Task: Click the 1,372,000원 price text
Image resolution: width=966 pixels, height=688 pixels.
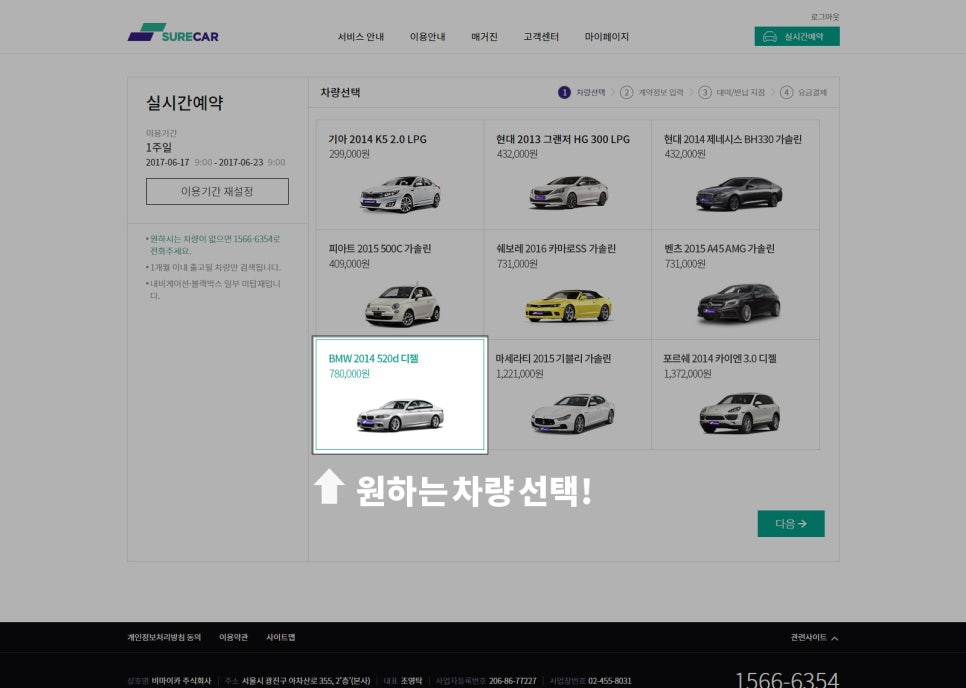Action: 687,374
